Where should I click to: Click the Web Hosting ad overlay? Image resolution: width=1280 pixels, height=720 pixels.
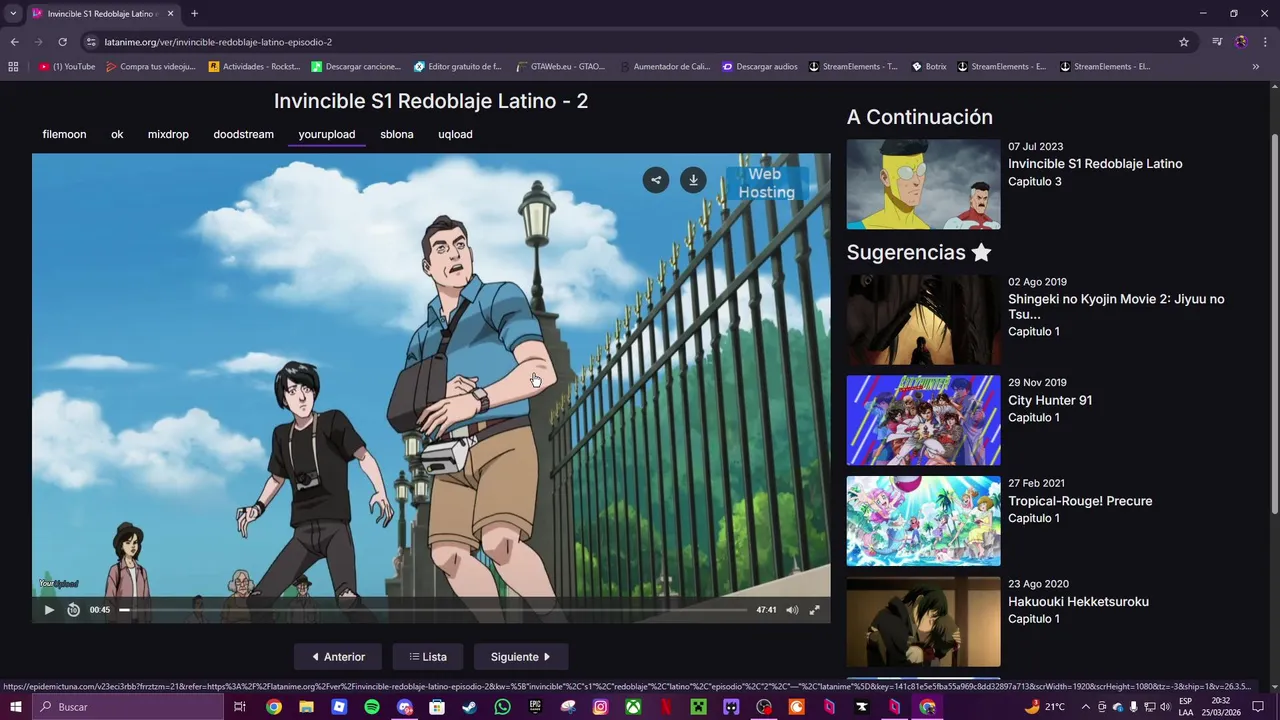(x=766, y=183)
